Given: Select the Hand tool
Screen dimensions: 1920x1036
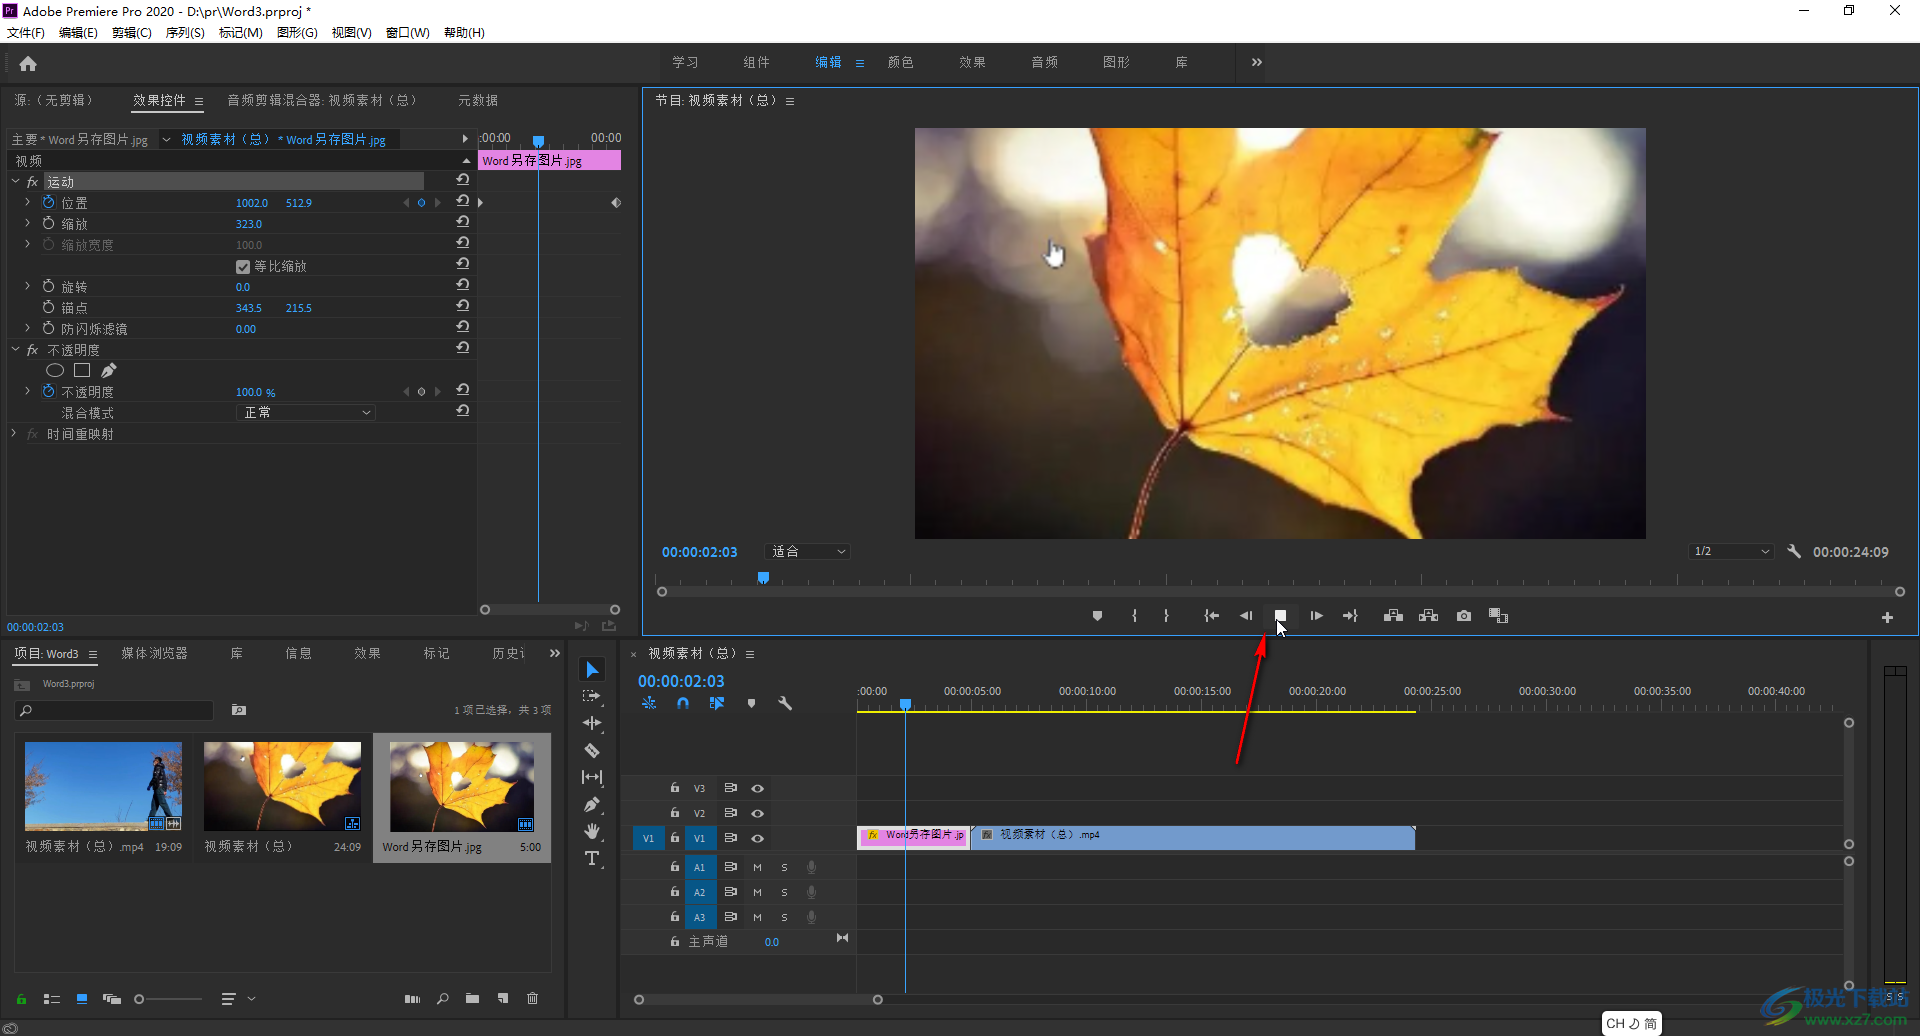Looking at the screenshot, I should 592,831.
